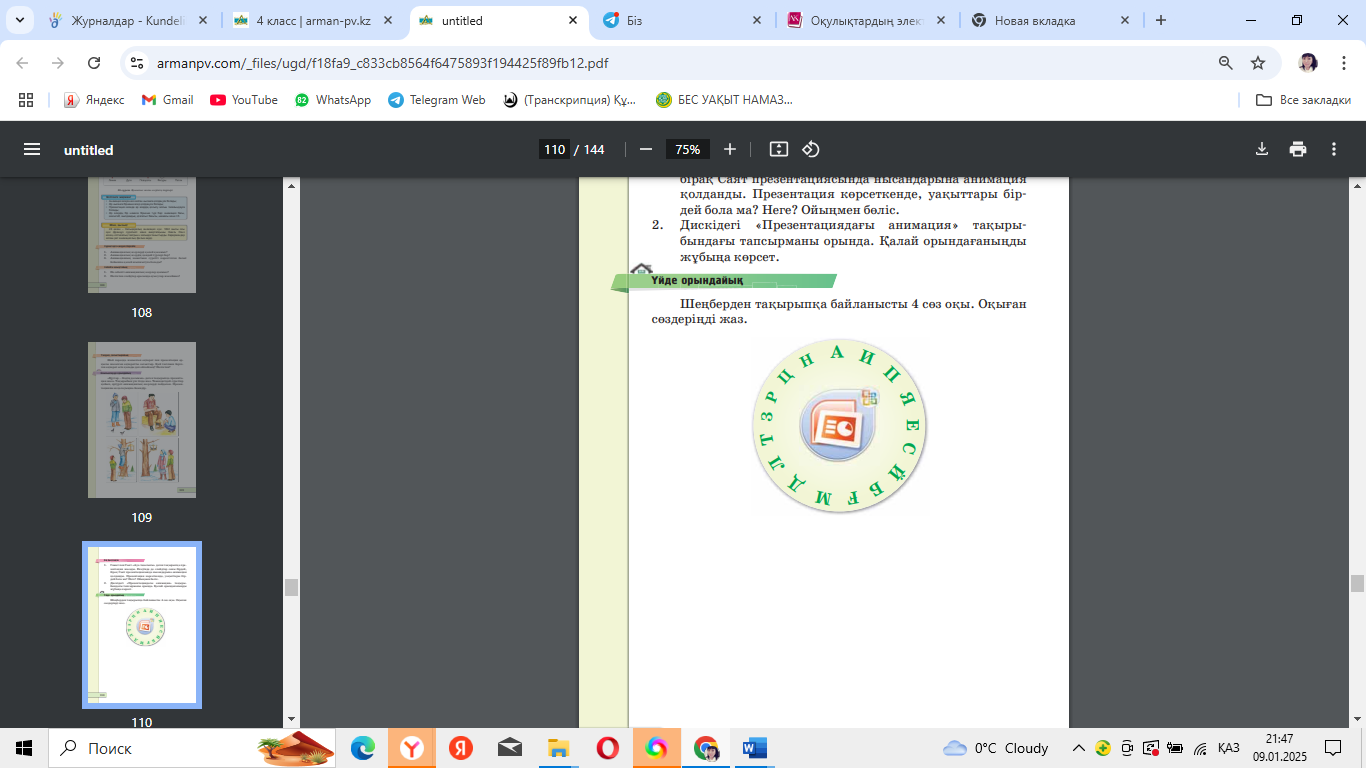Show hidden system tray icons
The image size is (1366, 768).
[1078, 748]
